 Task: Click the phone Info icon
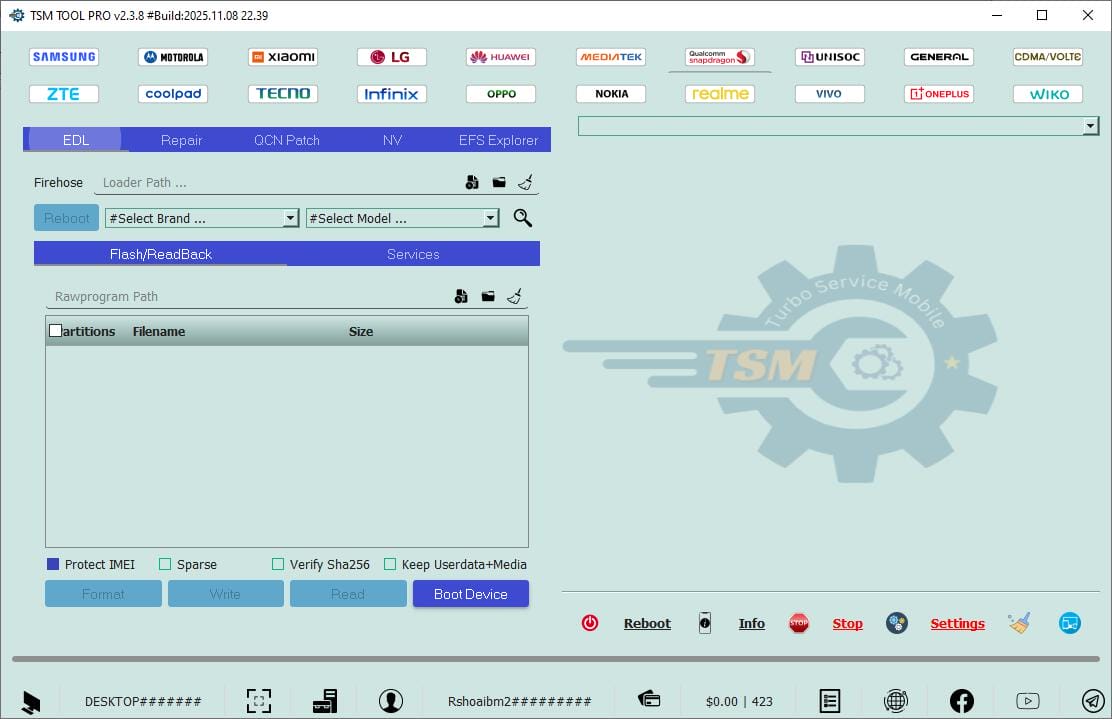pyautogui.click(x=705, y=622)
